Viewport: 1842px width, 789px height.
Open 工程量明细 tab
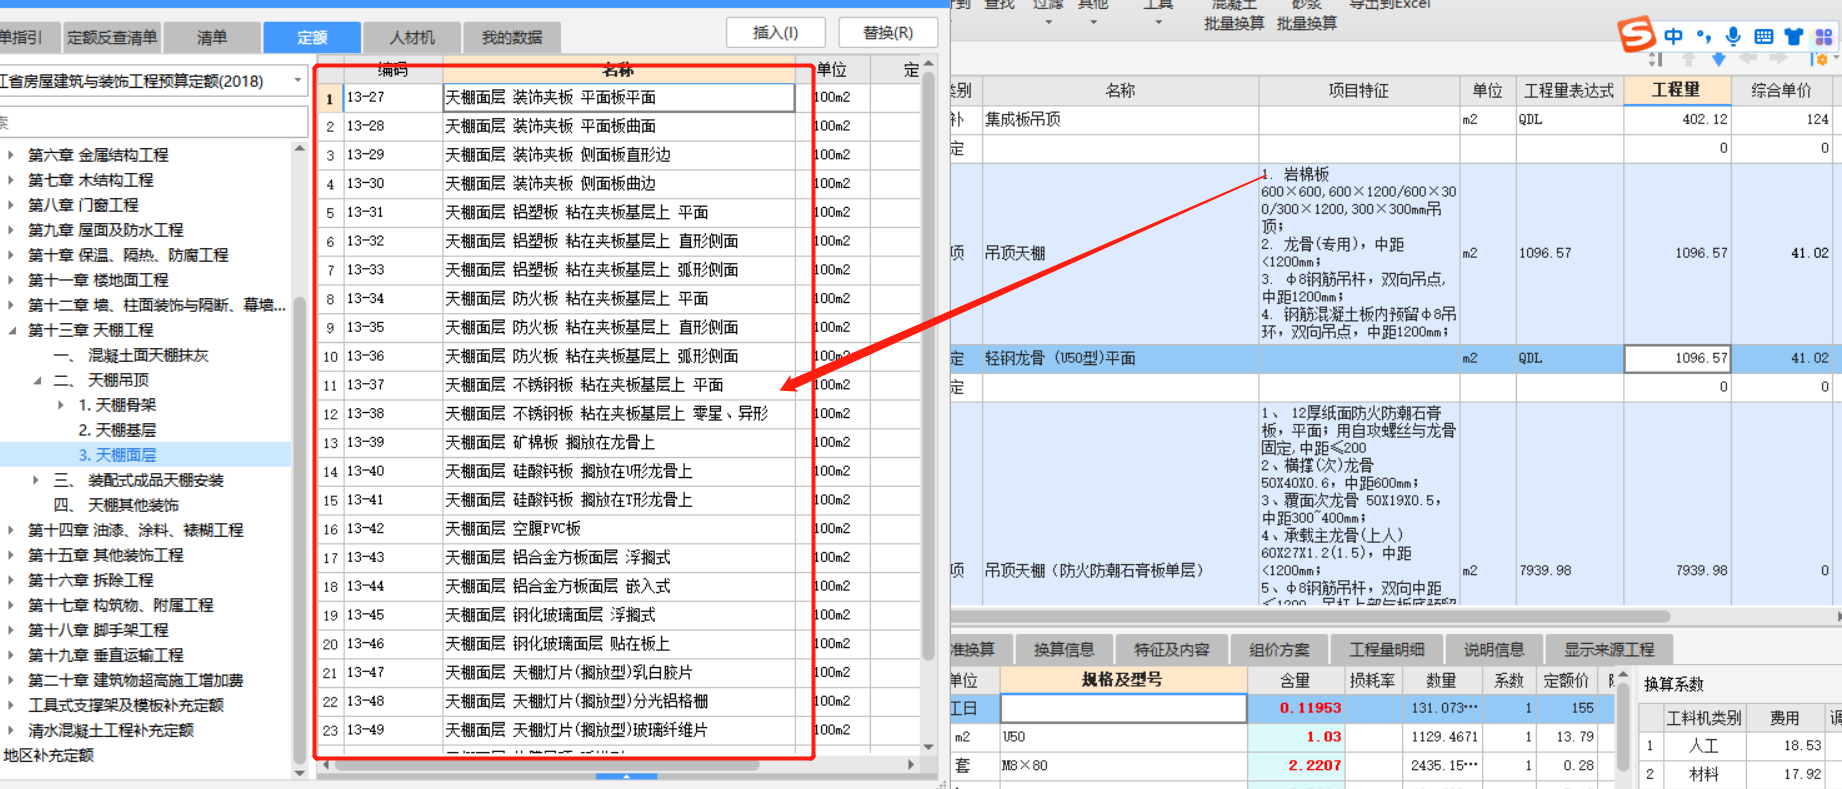(x=1386, y=650)
